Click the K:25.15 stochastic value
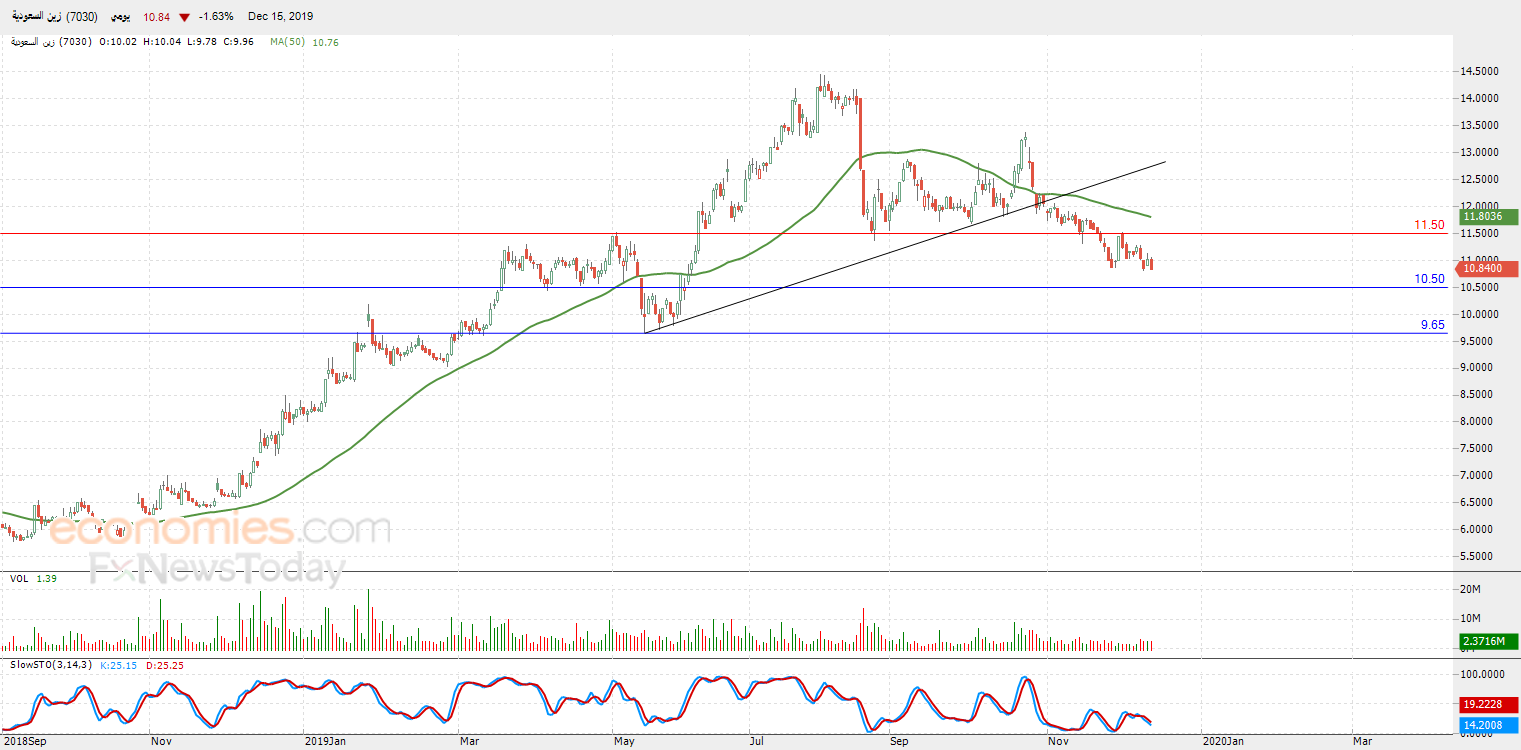 [x=119, y=665]
